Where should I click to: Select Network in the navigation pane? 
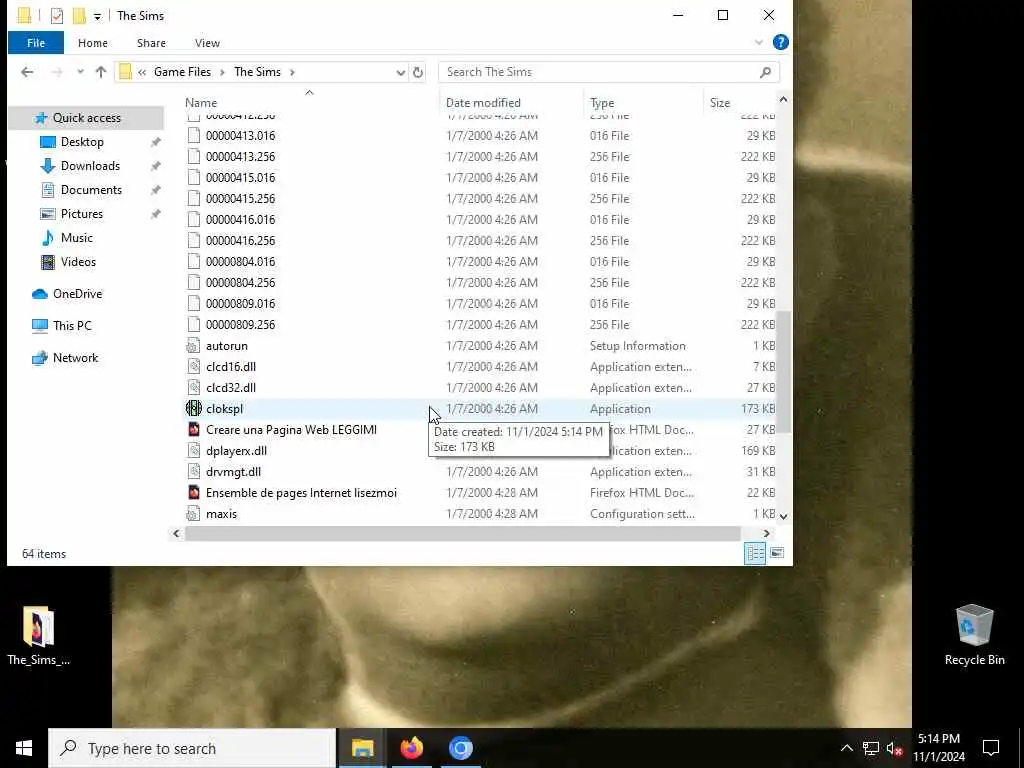tap(75, 358)
